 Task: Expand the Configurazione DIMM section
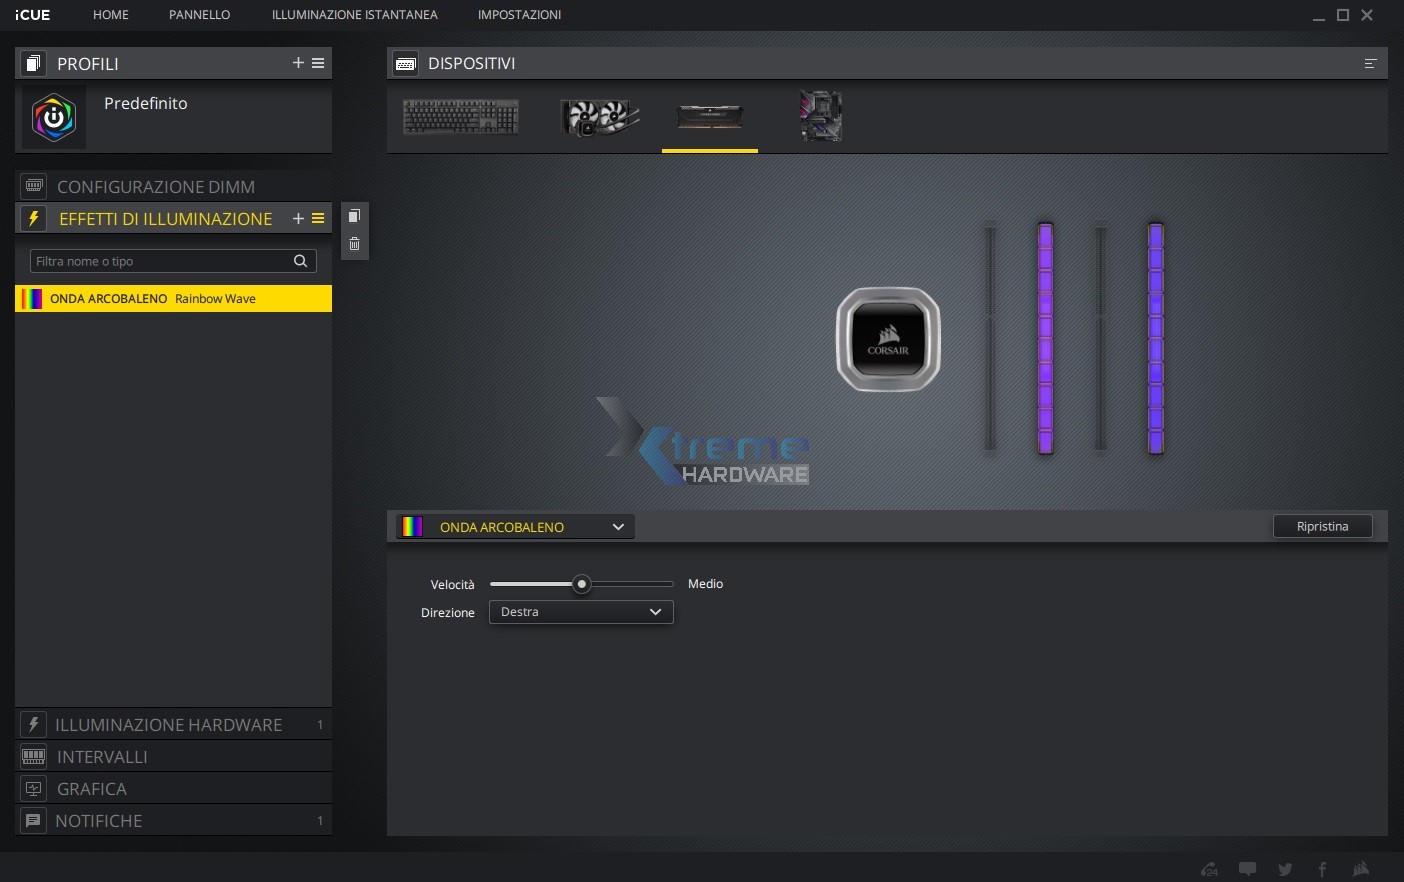(x=156, y=187)
